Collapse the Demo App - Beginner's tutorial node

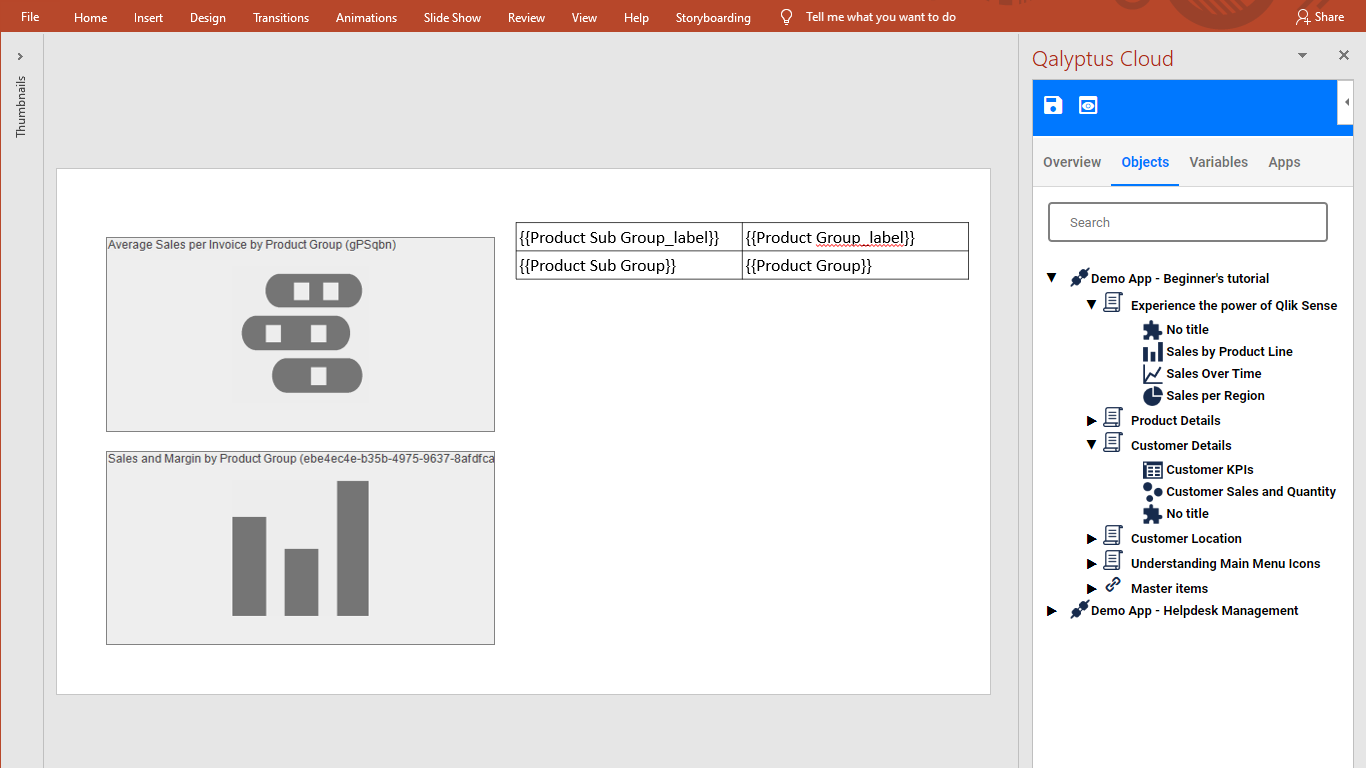pos(1052,278)
